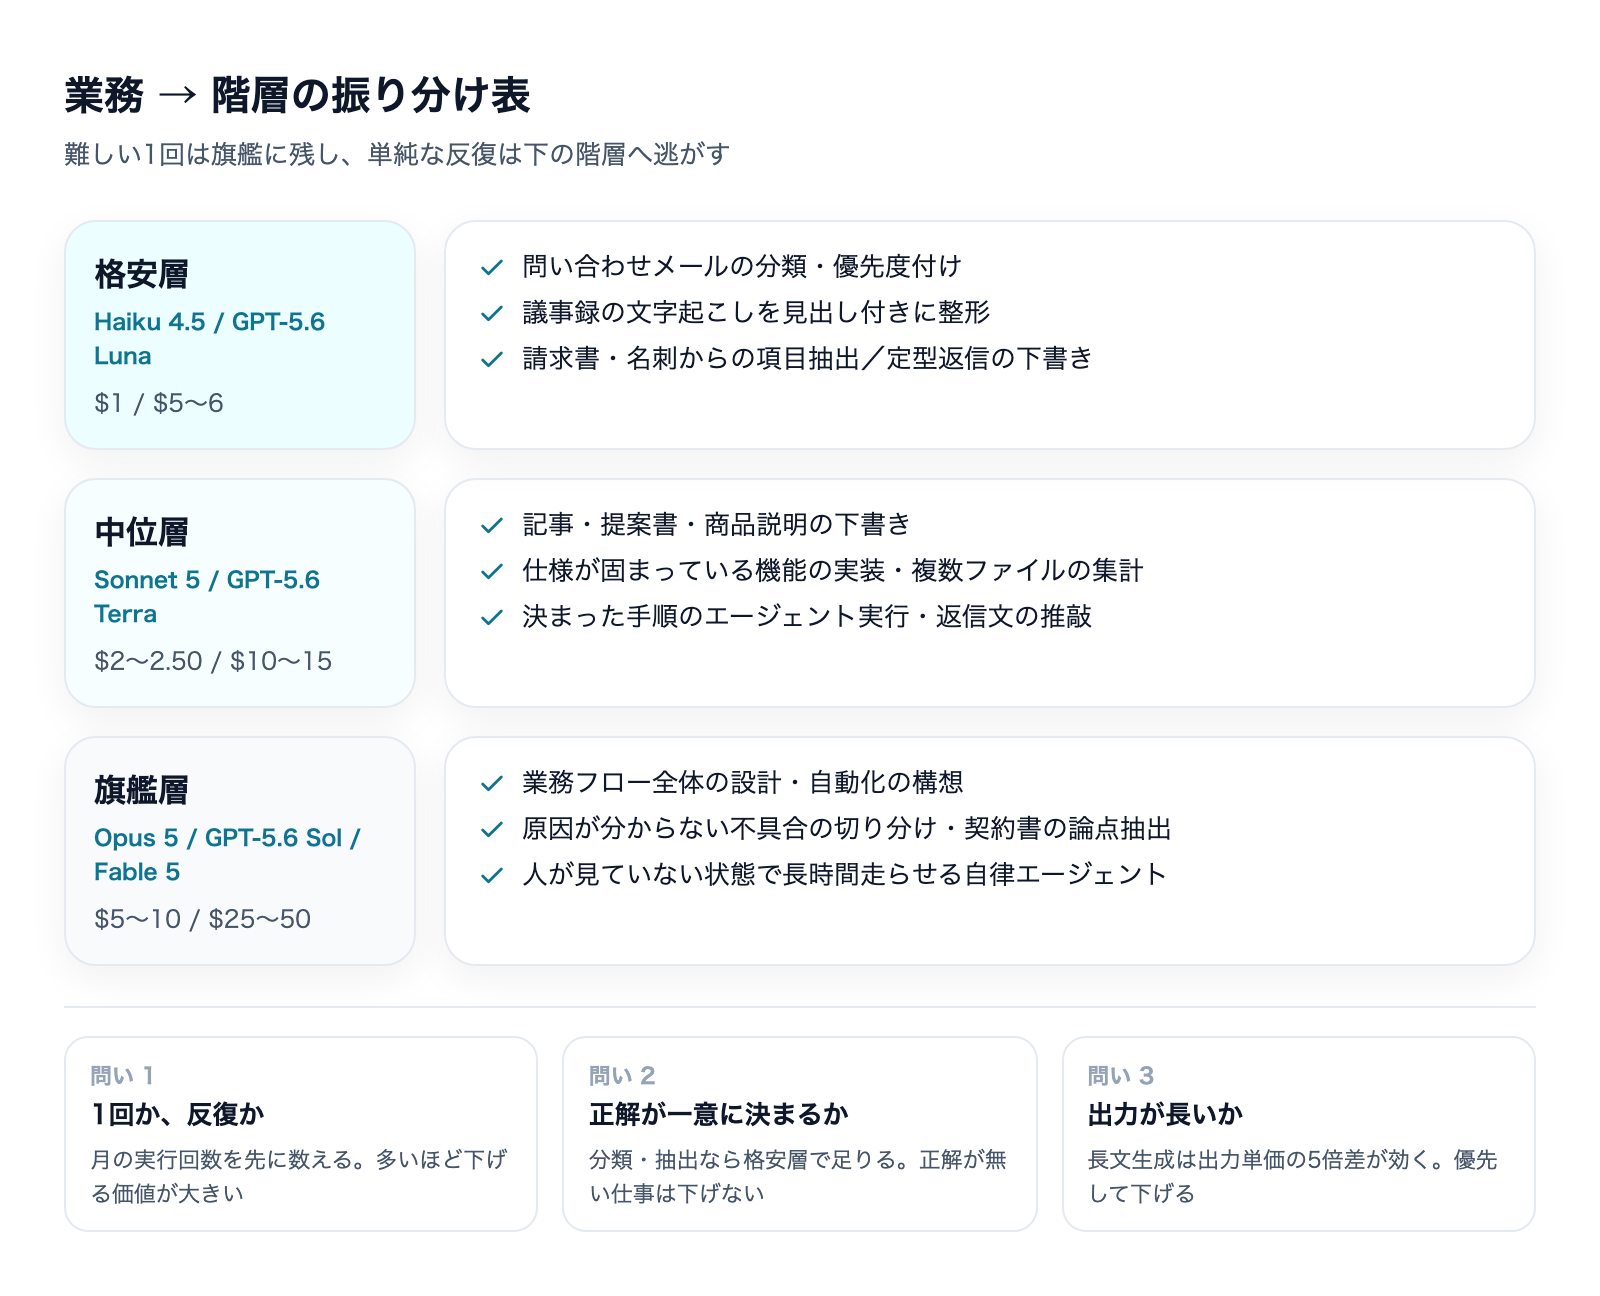This screenshot has height=1296, width=1600.
Task: Click the checkmark next to 議事録の文字起こし
Action: 491,313
